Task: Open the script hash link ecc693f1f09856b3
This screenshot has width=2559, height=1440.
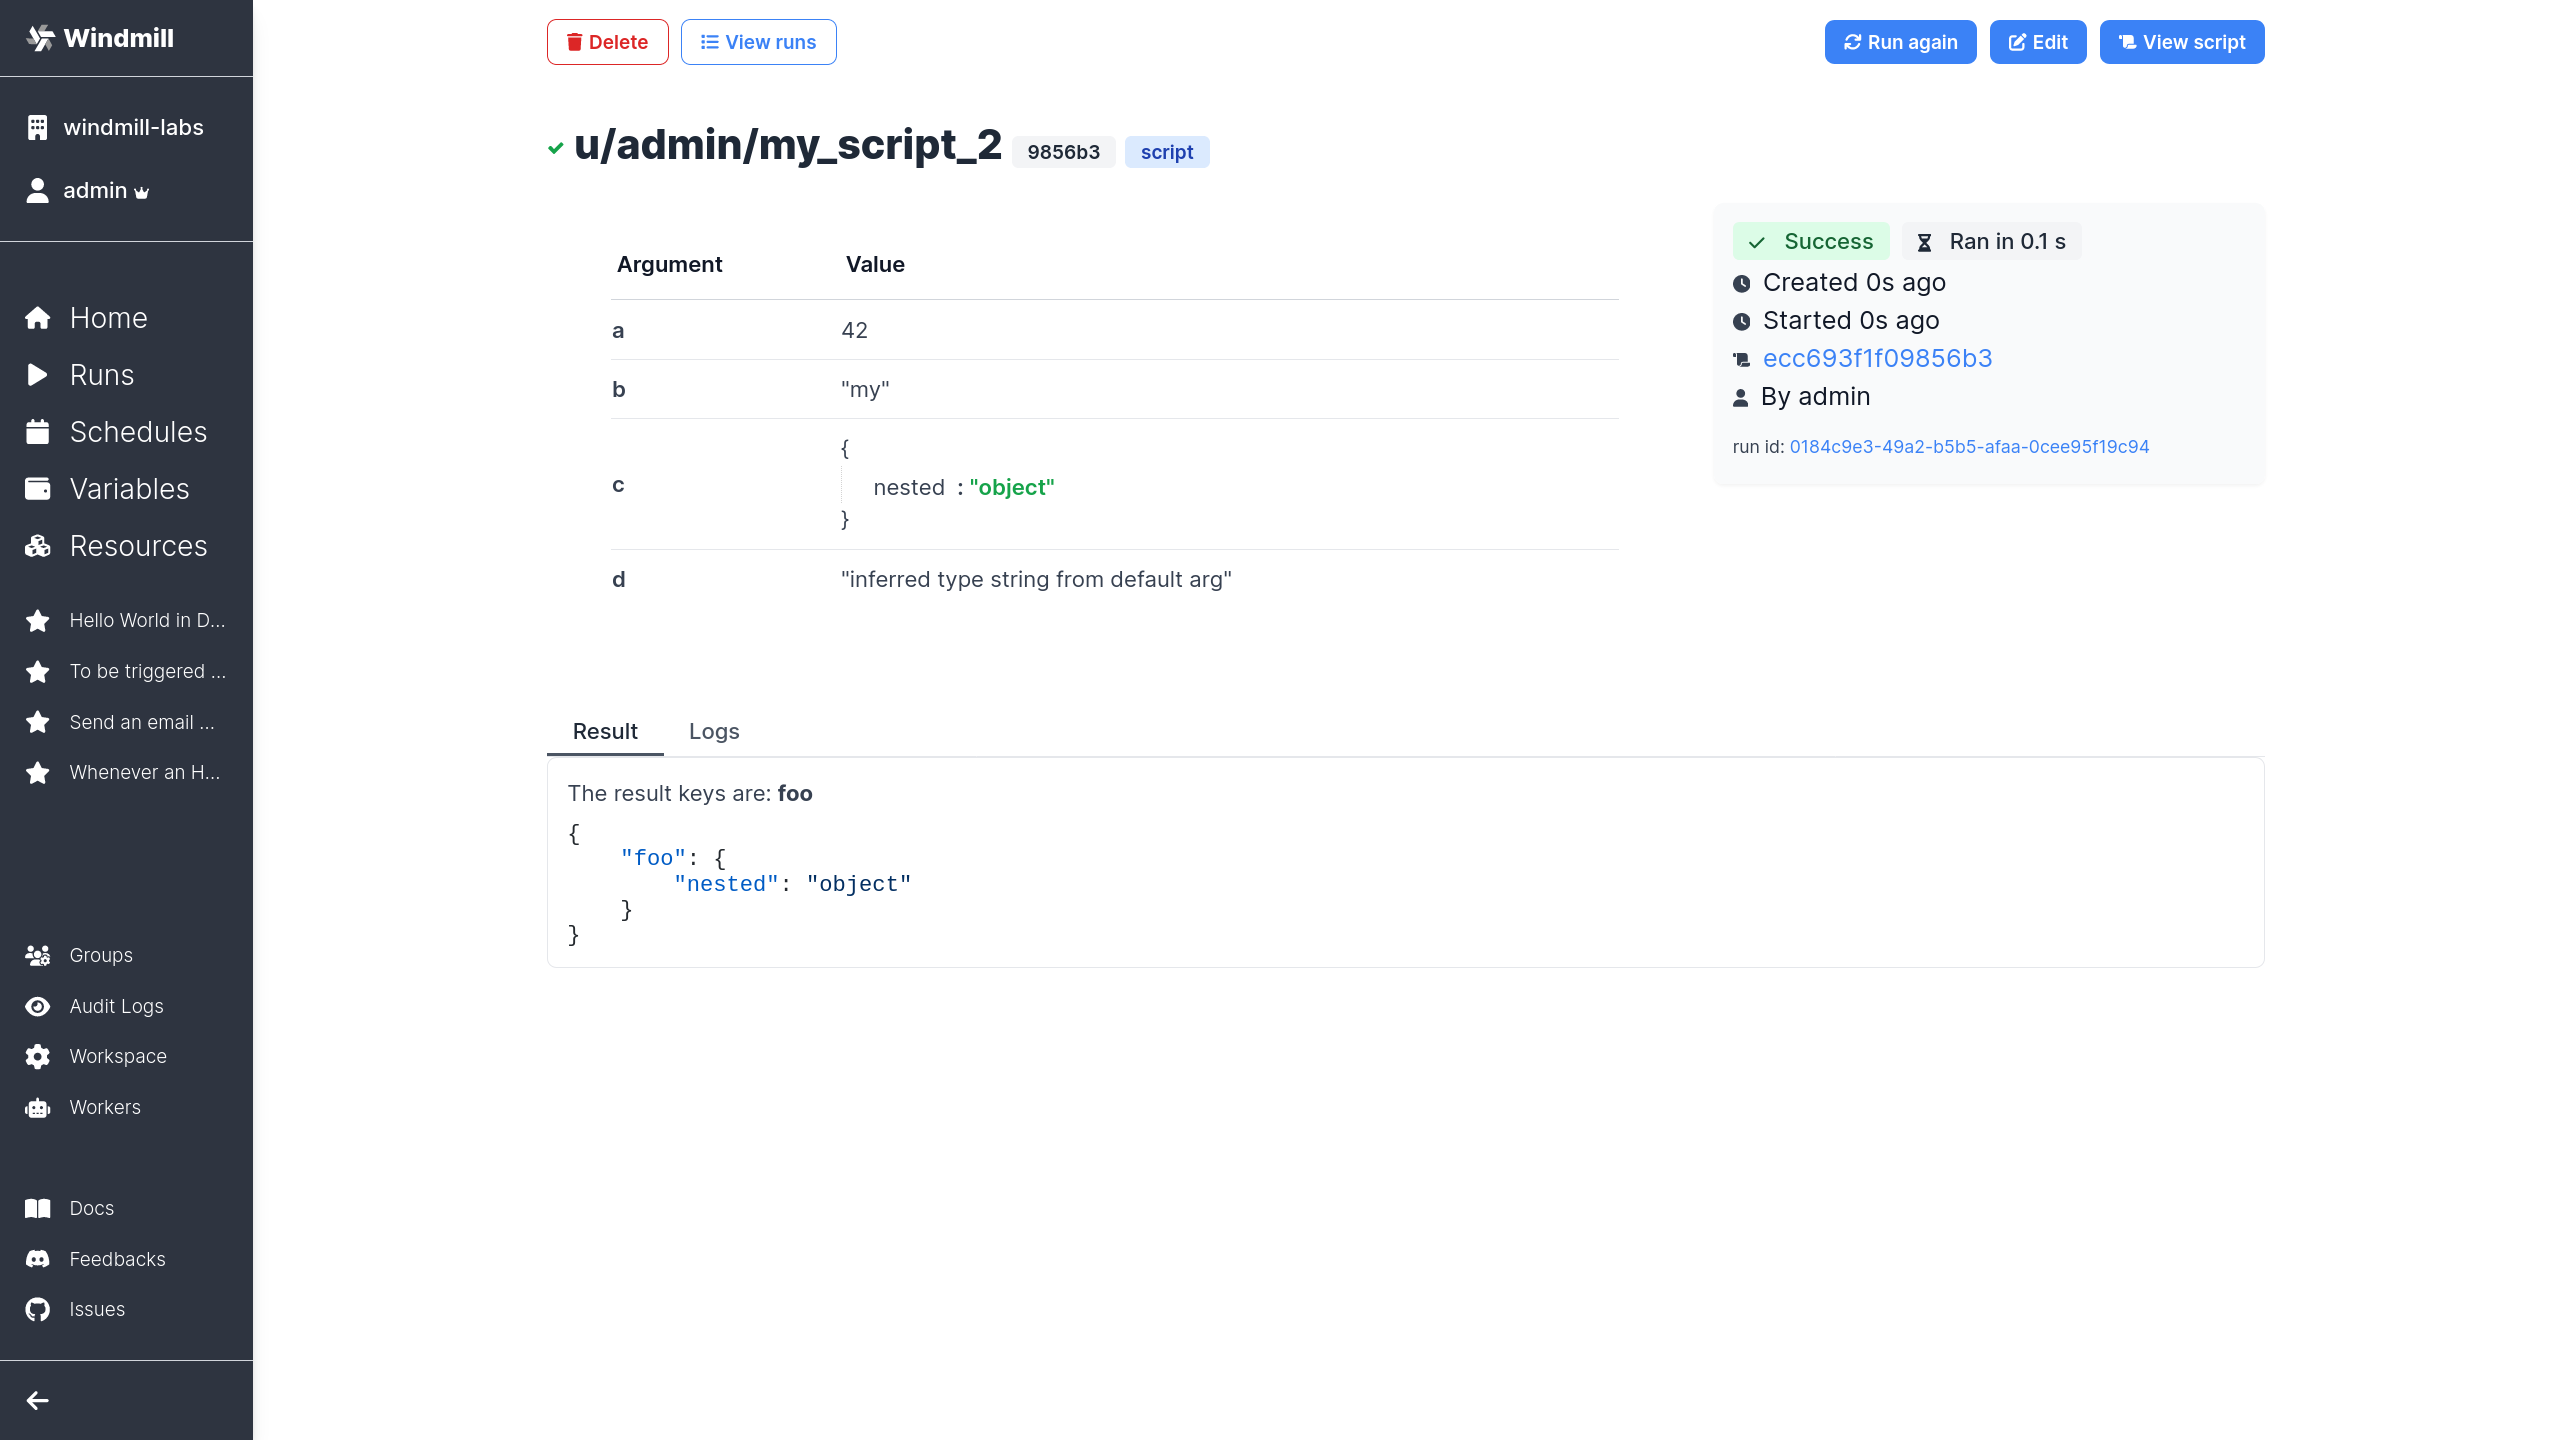Action: pyautogui.click(x=1877, y=359)
